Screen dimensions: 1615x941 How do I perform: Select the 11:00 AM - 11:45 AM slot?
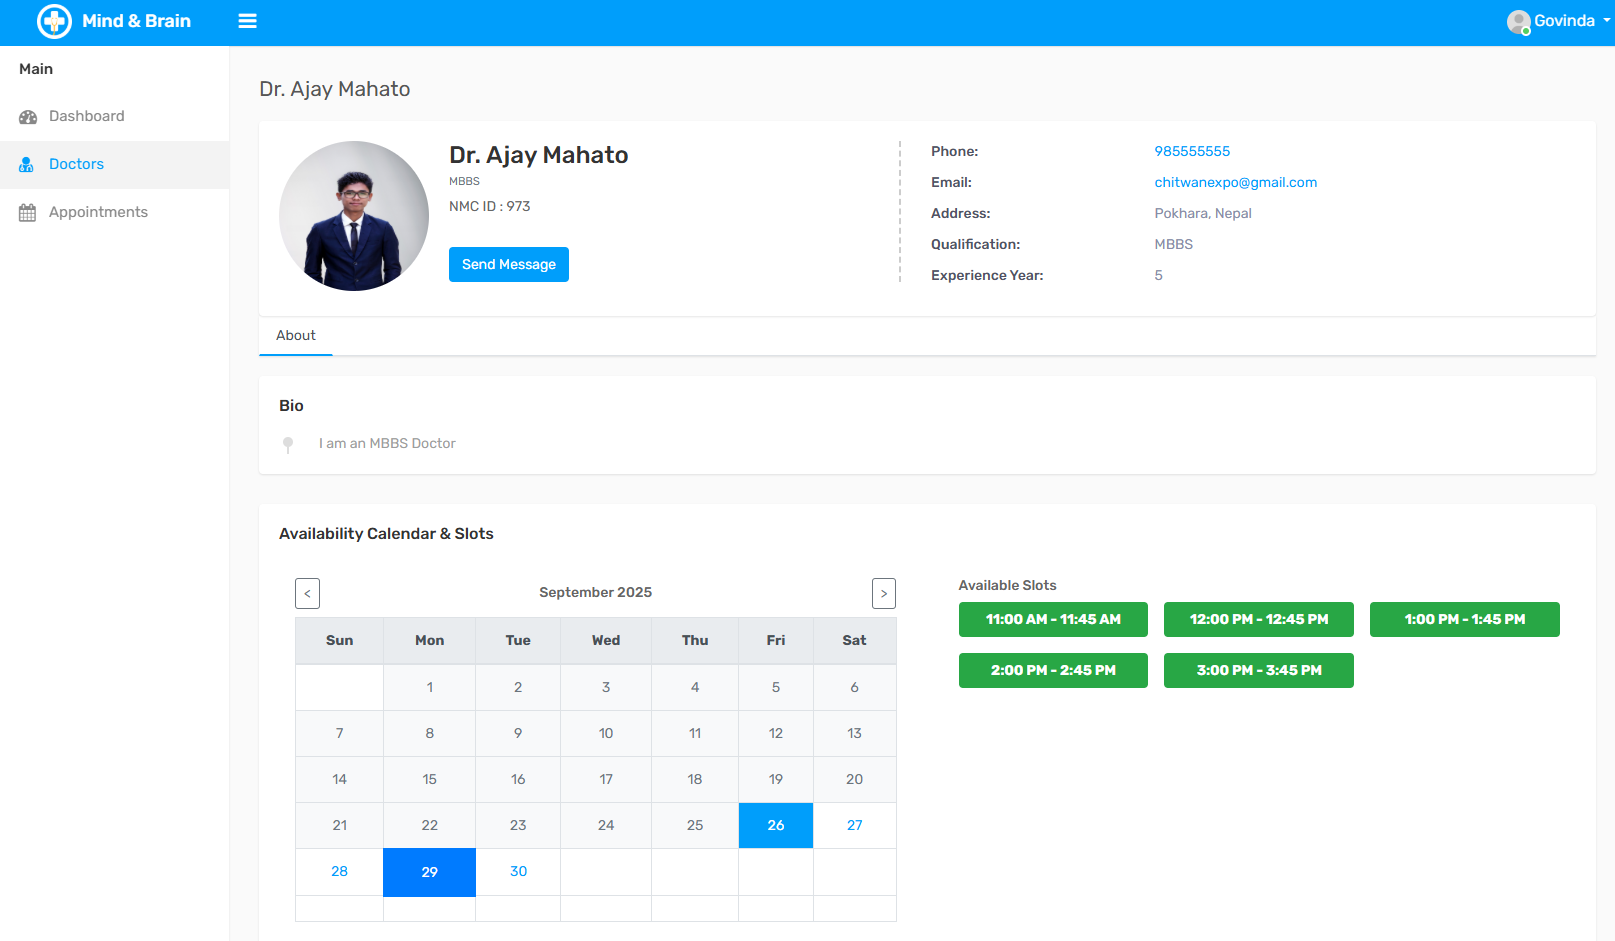click(x=1053, y=619)
